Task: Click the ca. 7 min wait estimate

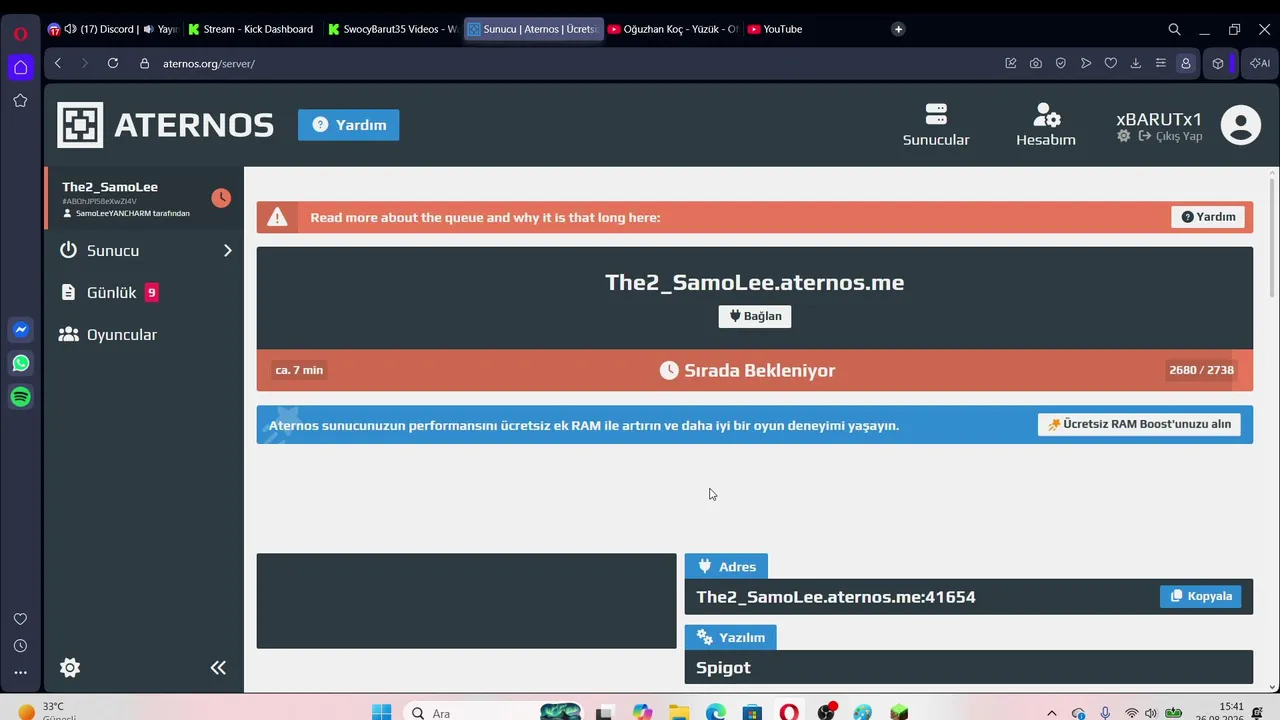Action: click(x=299, y=370)
